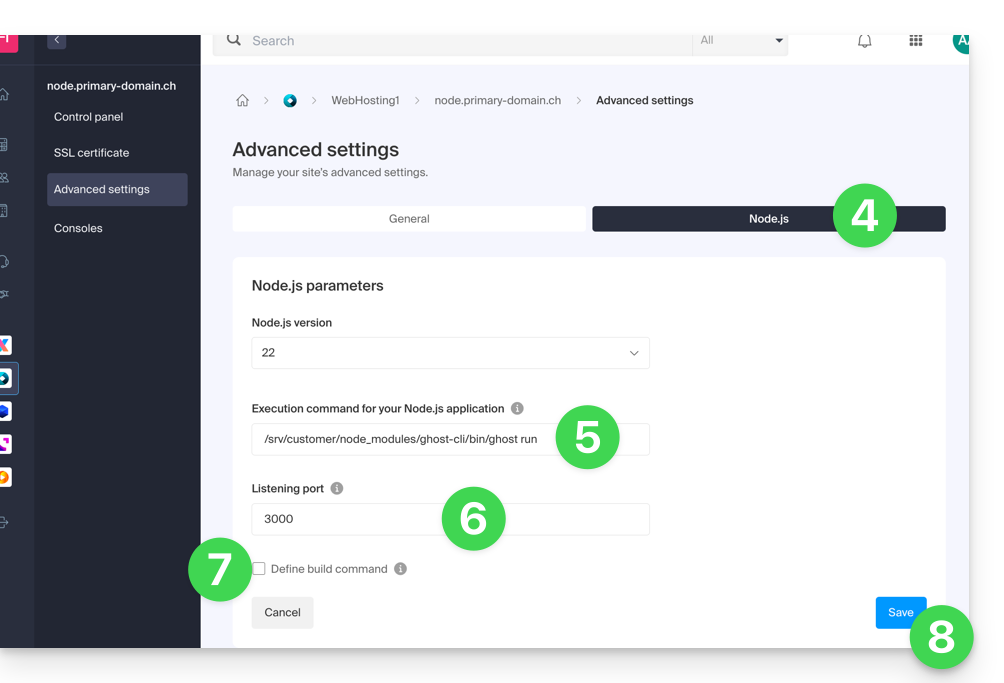
Task: Open the Node.js version dropdown
Action: click(450, 353)
